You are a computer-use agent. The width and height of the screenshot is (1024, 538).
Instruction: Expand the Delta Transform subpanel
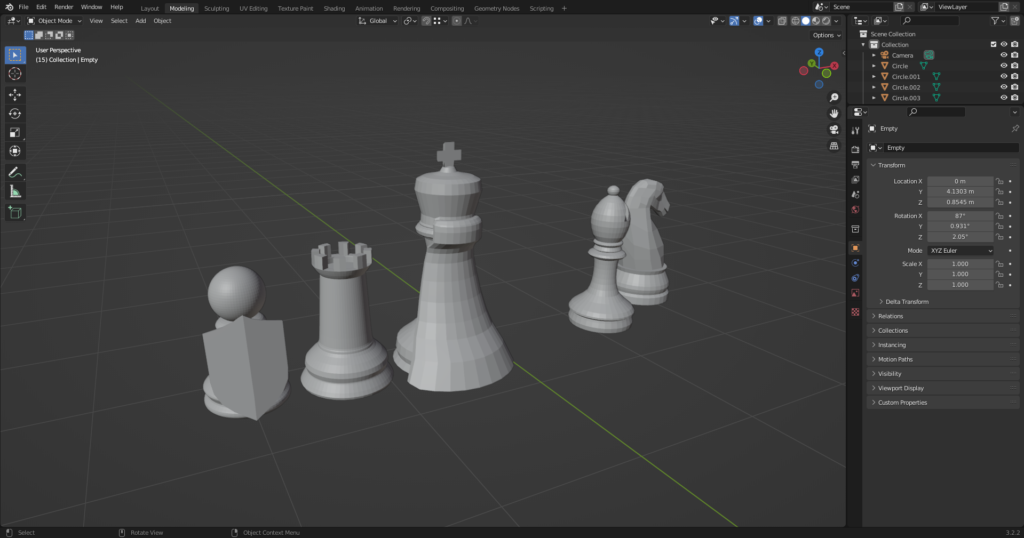(x=906, y=302)
